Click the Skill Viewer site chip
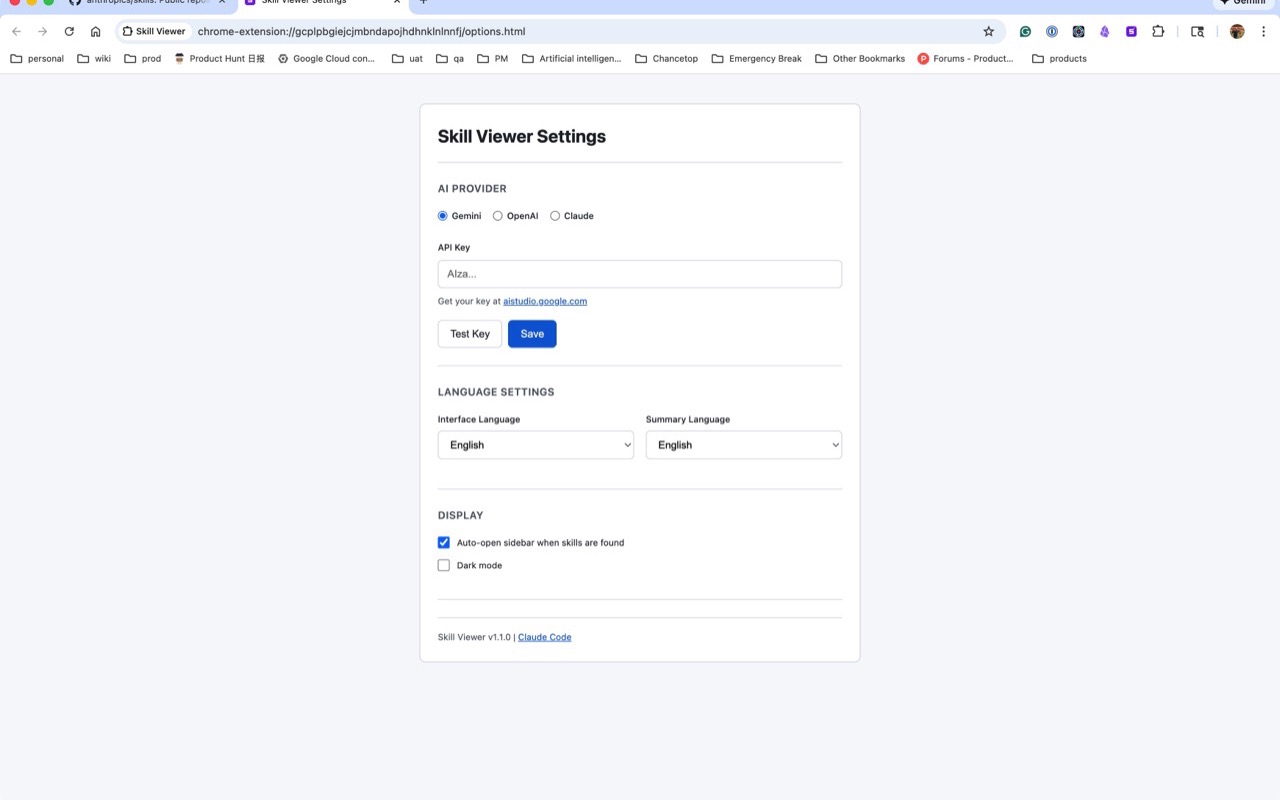This screenshot has height=800, width=1280. (x=154, y=31)
